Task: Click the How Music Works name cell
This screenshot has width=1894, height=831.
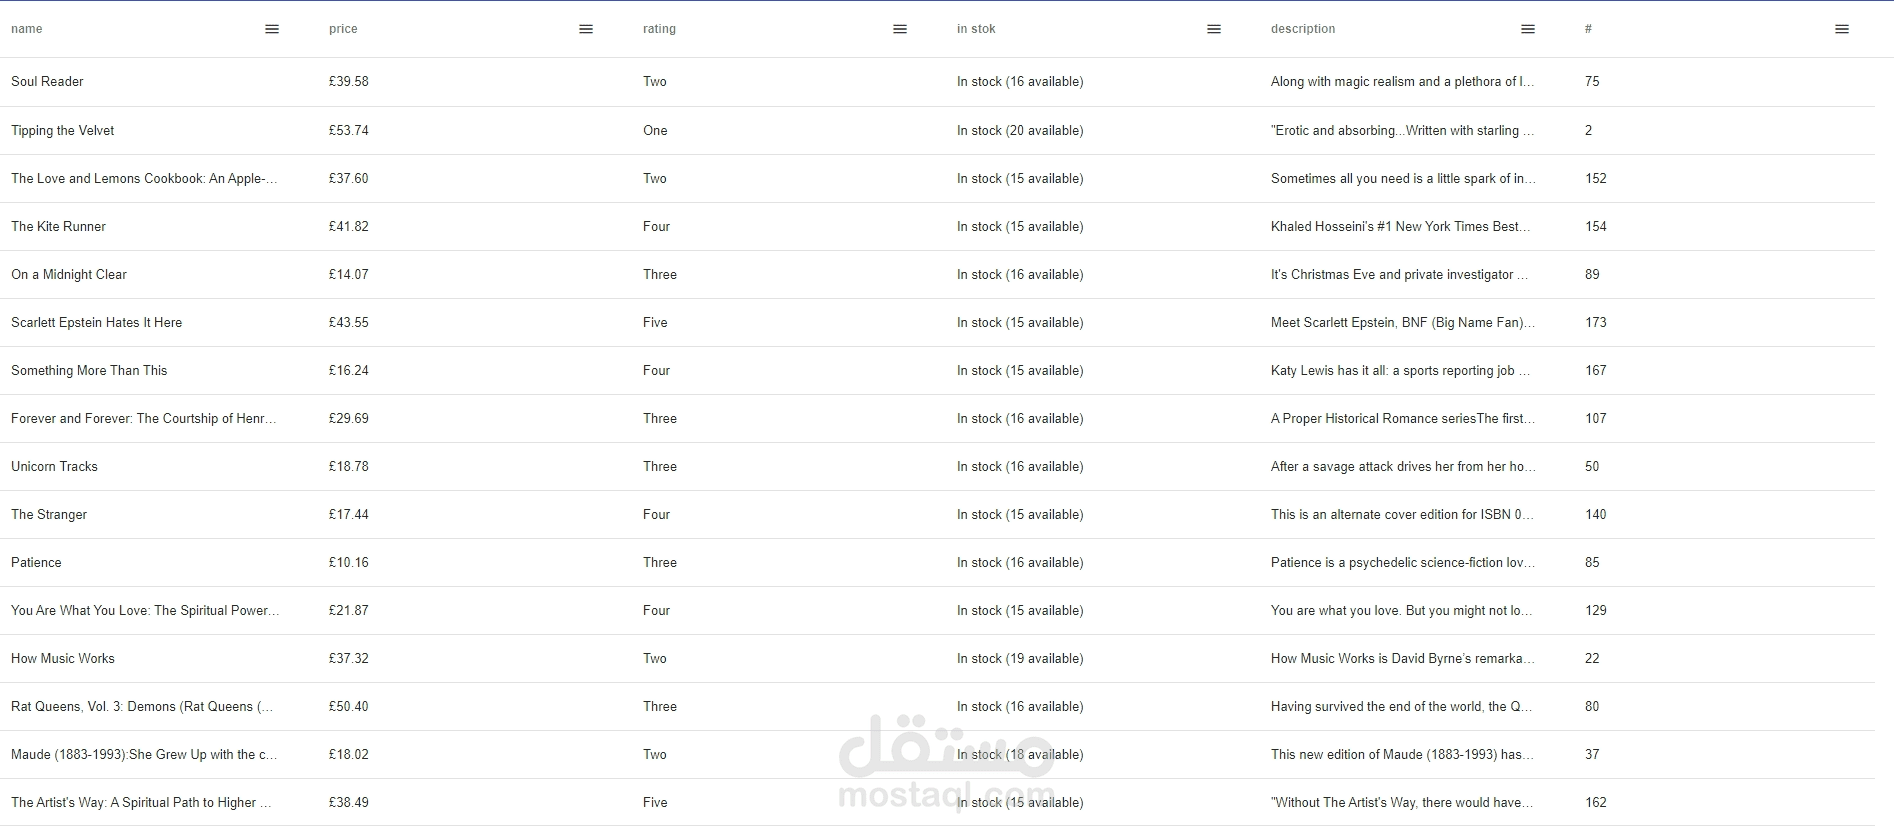Action: click(63, 659)
